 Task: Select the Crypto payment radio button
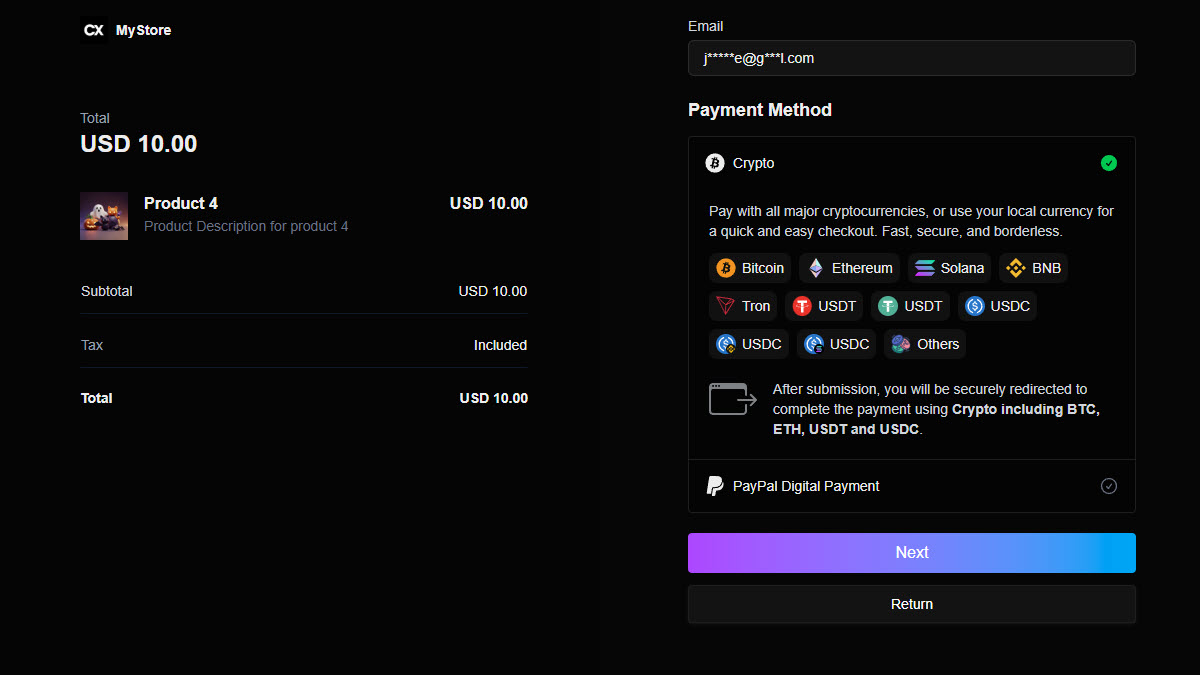(1108, 163)
